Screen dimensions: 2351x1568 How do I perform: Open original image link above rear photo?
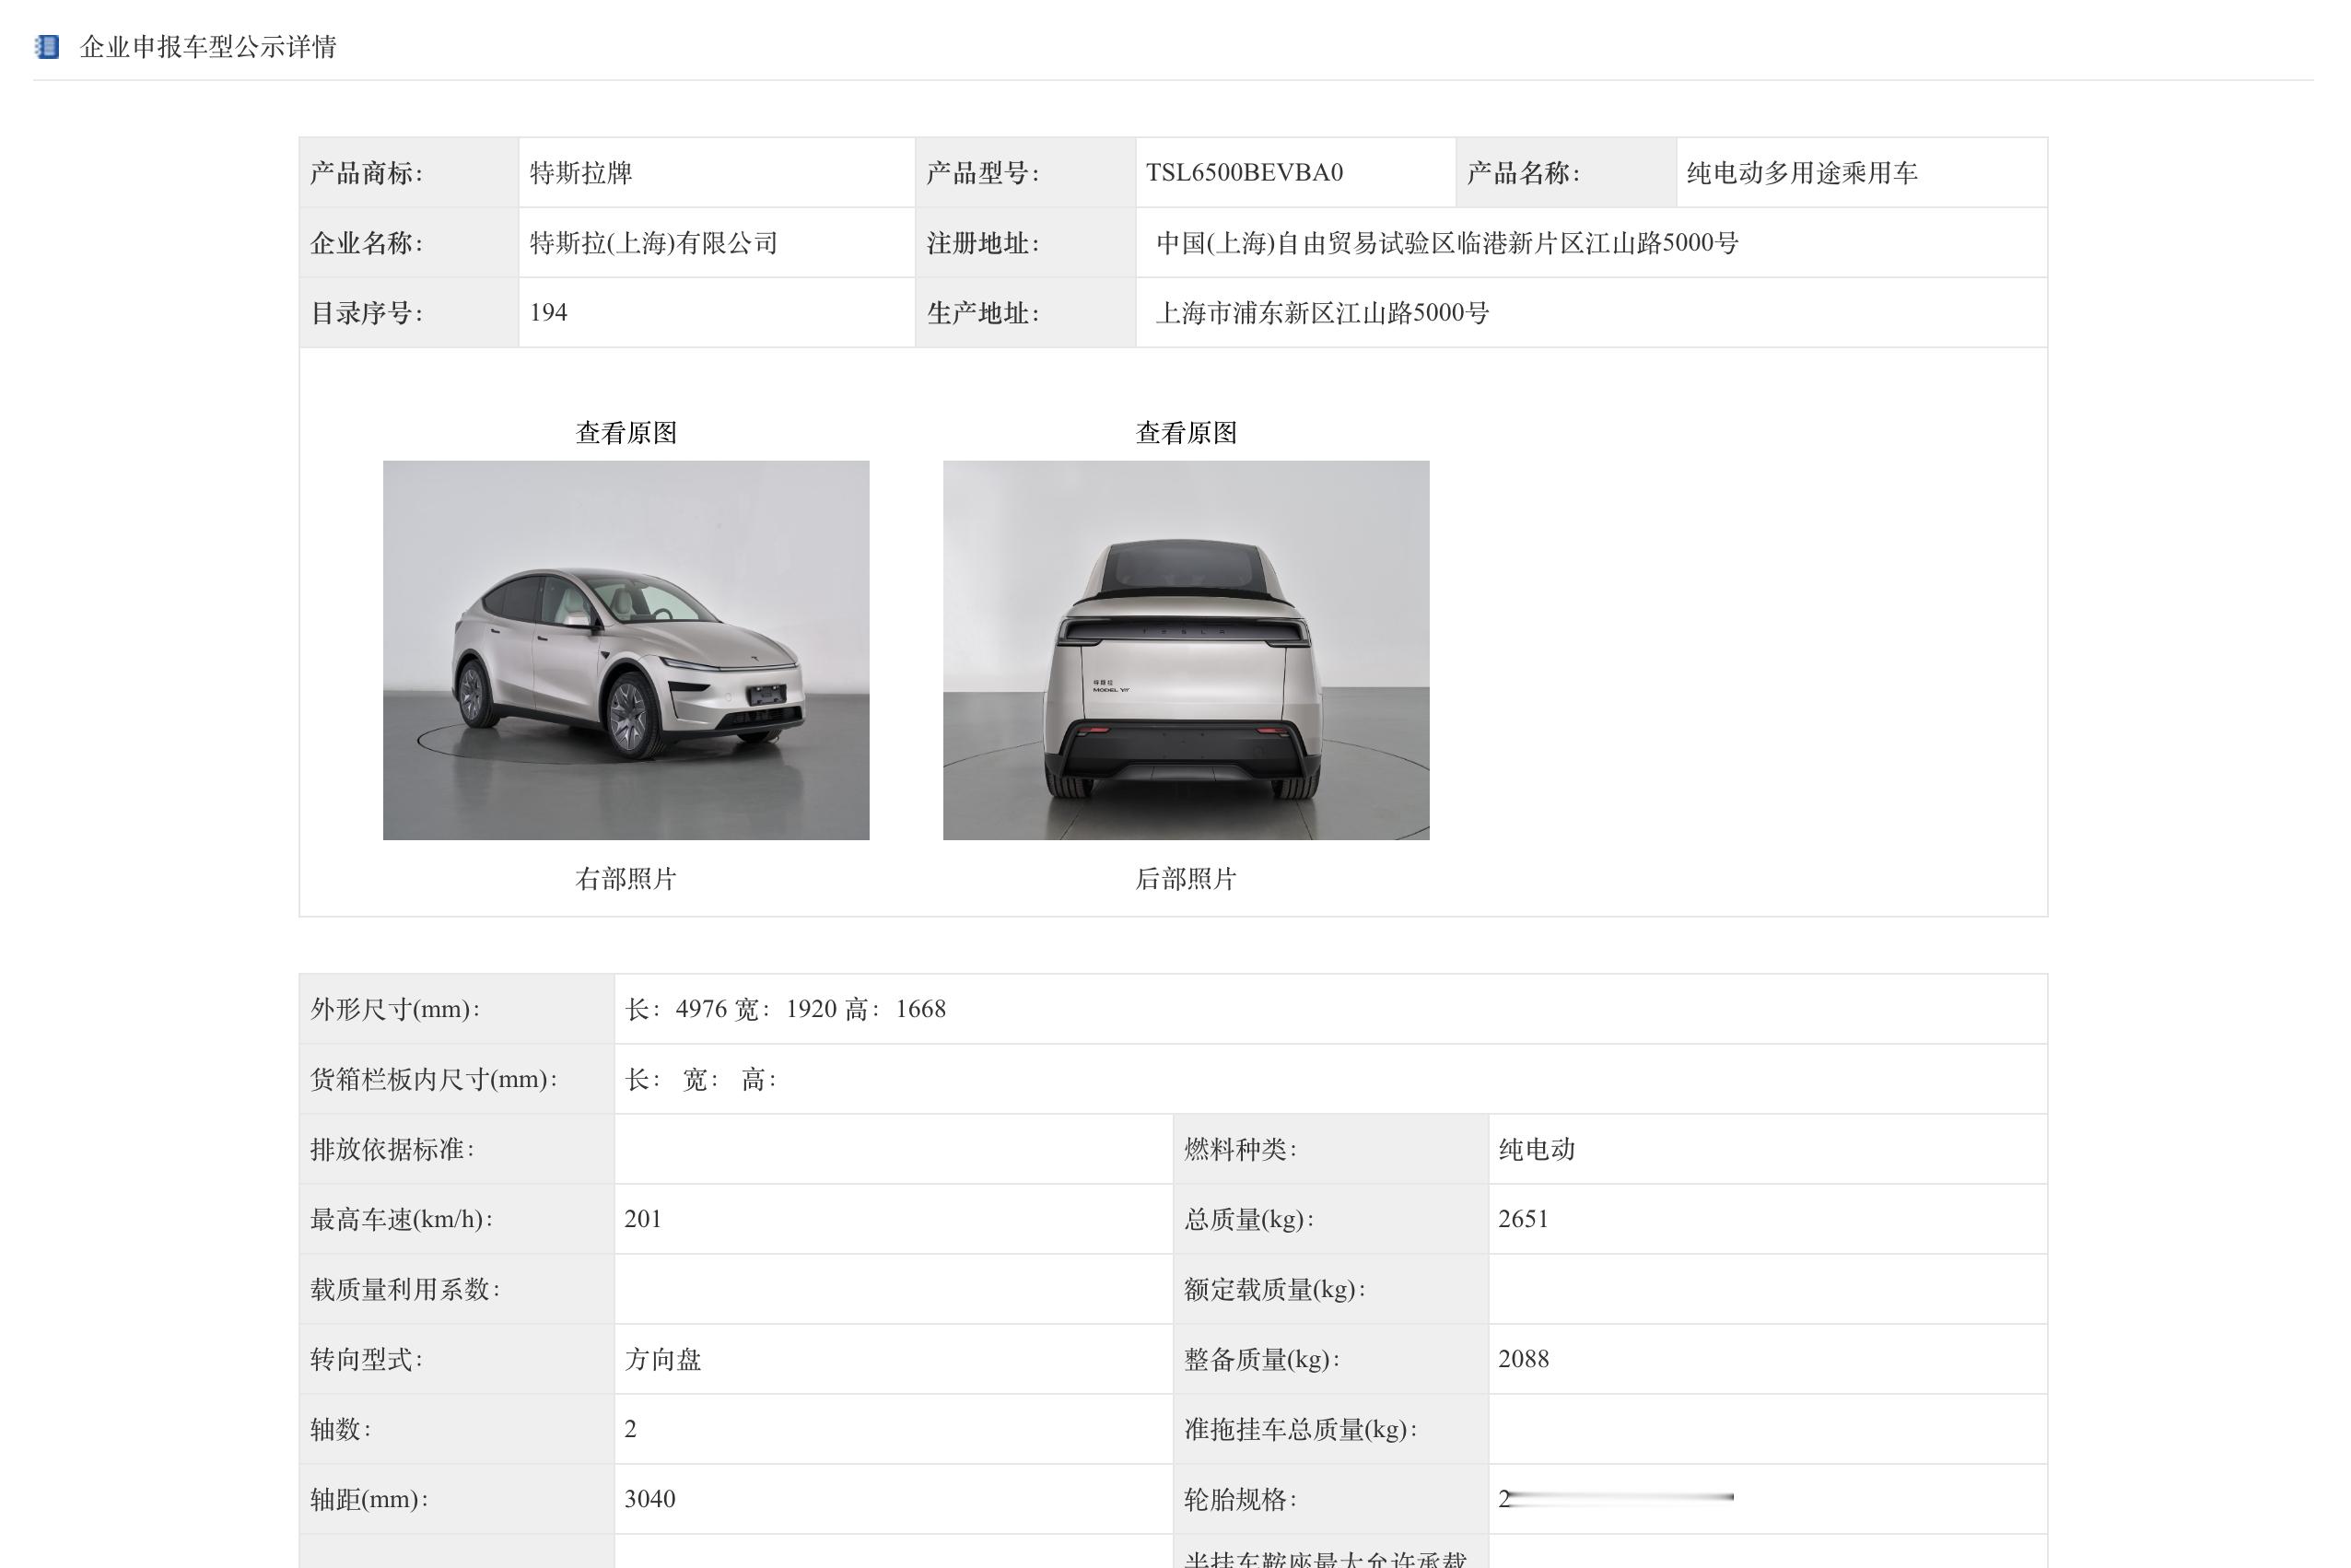(x=1186, y=433)
